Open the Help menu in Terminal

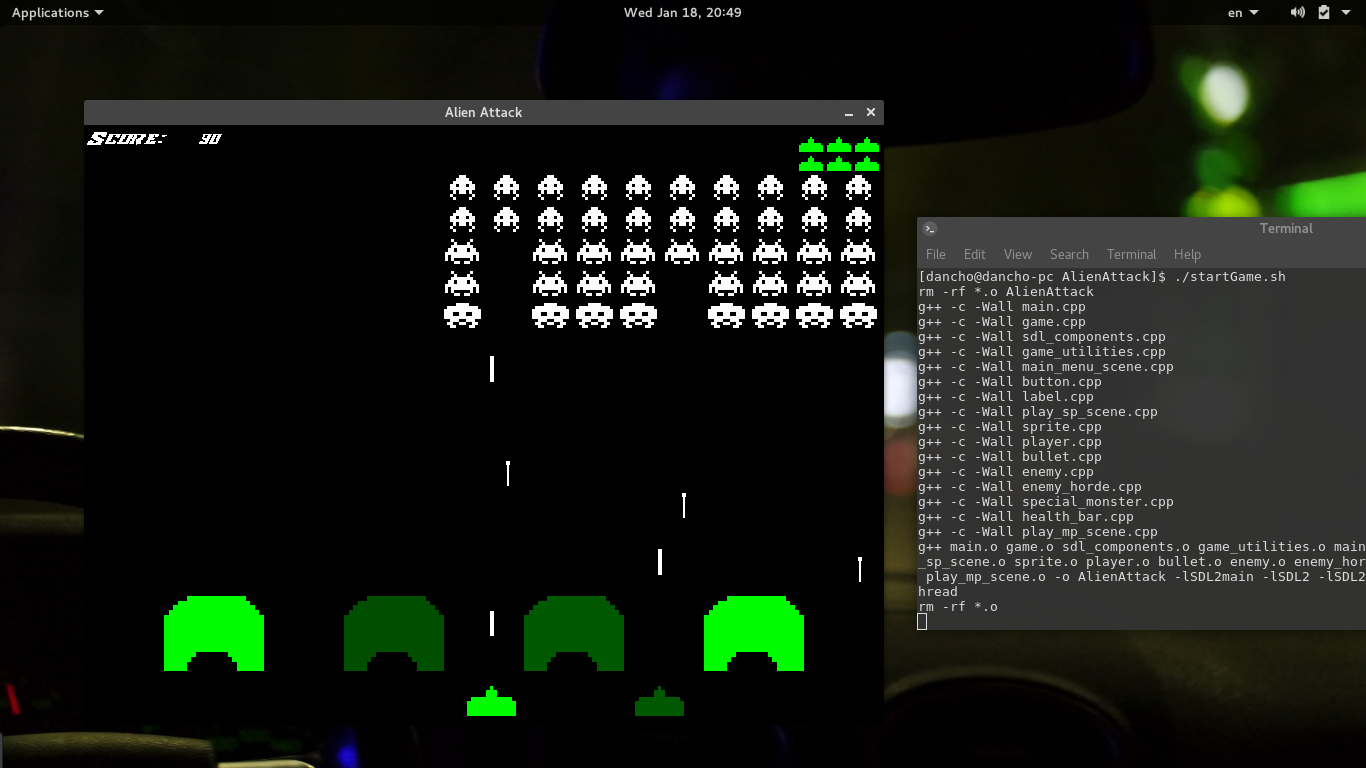click(1187, 254)
